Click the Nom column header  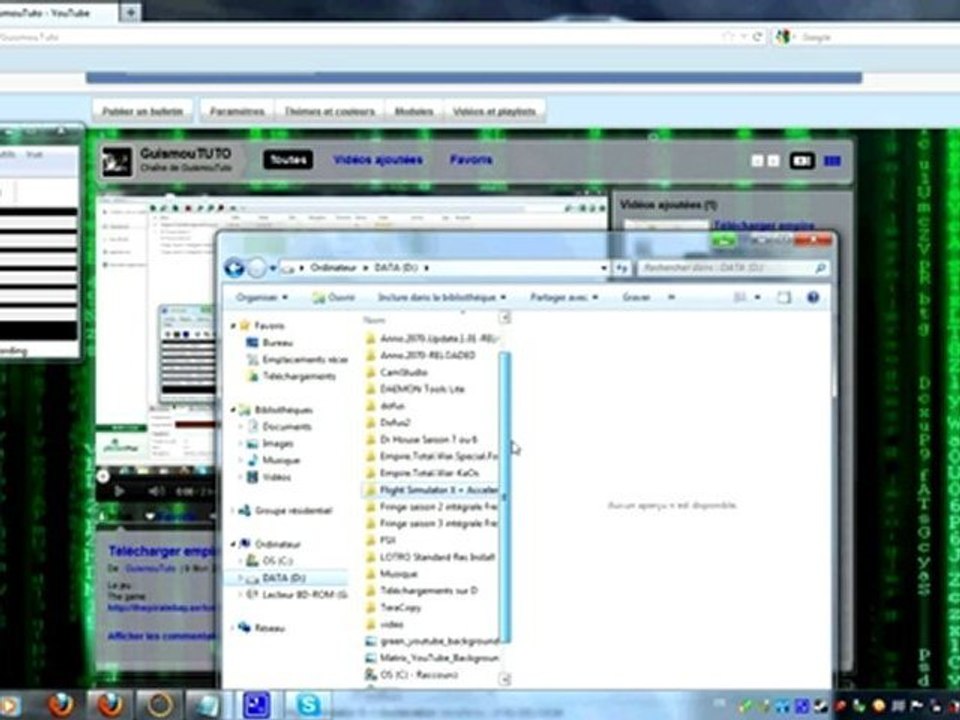click(x=374, y=320)
